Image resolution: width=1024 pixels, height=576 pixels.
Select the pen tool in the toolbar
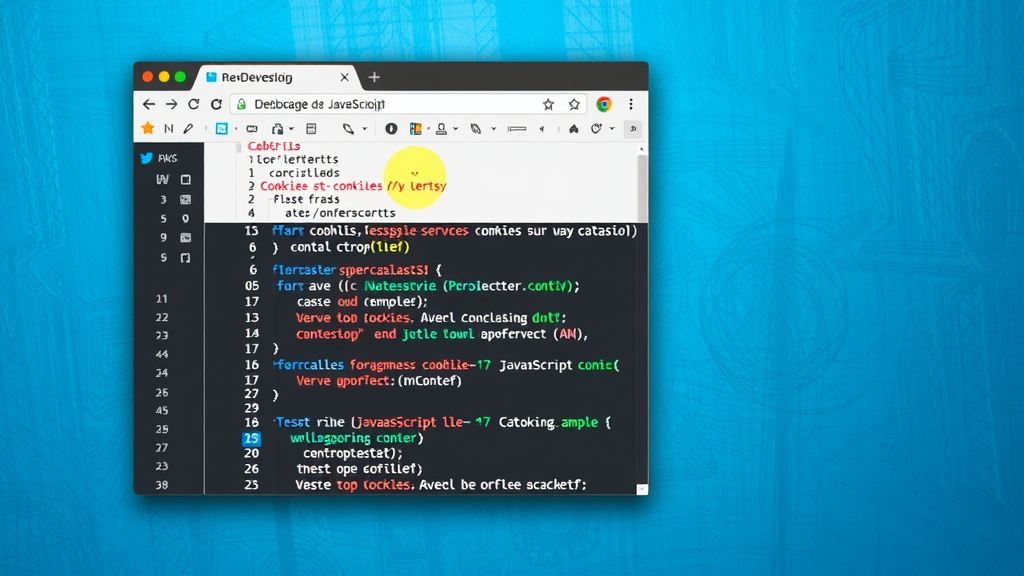pyautogui.click(x=188, y=128)
